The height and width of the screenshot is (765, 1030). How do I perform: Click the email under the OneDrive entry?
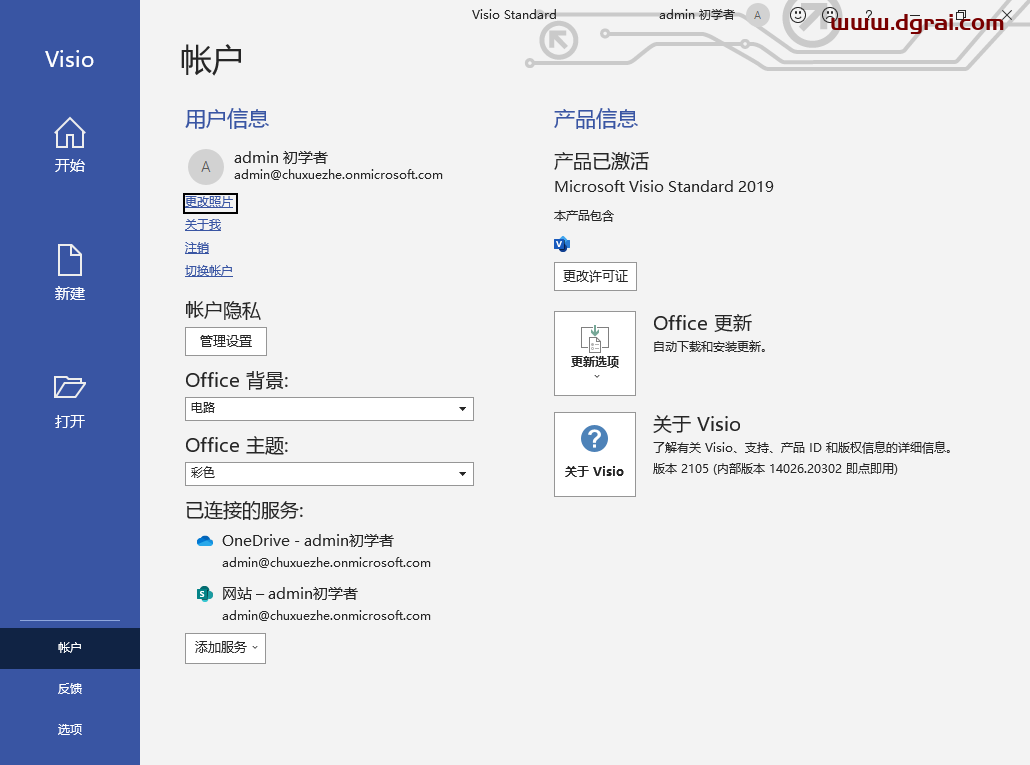point(326,563)
